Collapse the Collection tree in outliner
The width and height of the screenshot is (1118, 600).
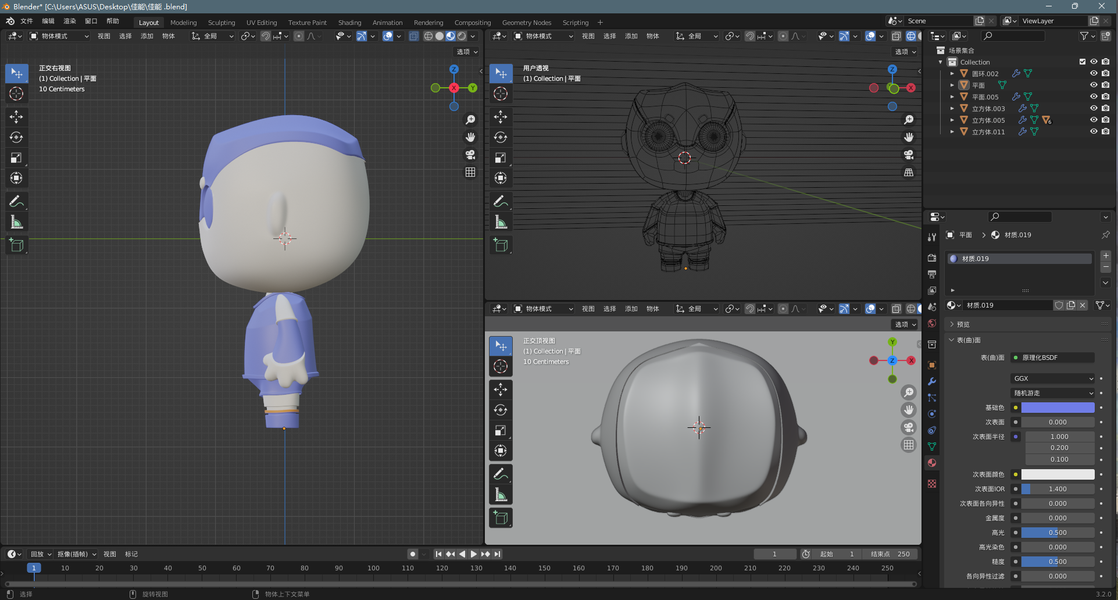pos(940,62)
